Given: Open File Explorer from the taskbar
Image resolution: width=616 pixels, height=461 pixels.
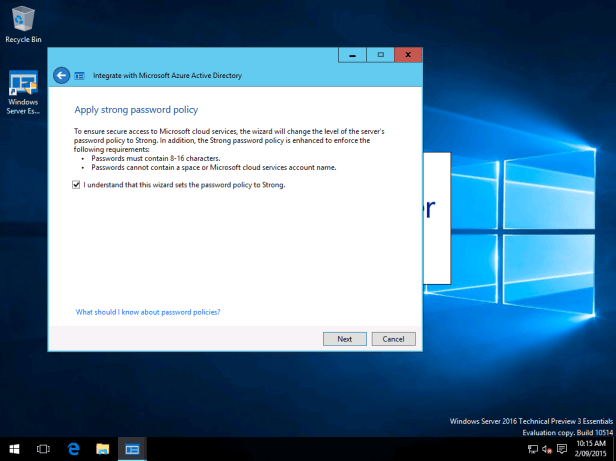Looking at the screenshot, I should coord(102,450).
